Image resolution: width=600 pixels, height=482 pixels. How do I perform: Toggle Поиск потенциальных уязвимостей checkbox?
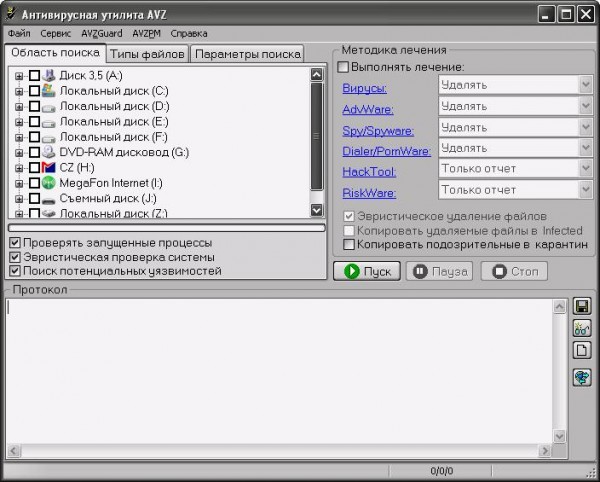pyautogui.click(x=15, y=271)
